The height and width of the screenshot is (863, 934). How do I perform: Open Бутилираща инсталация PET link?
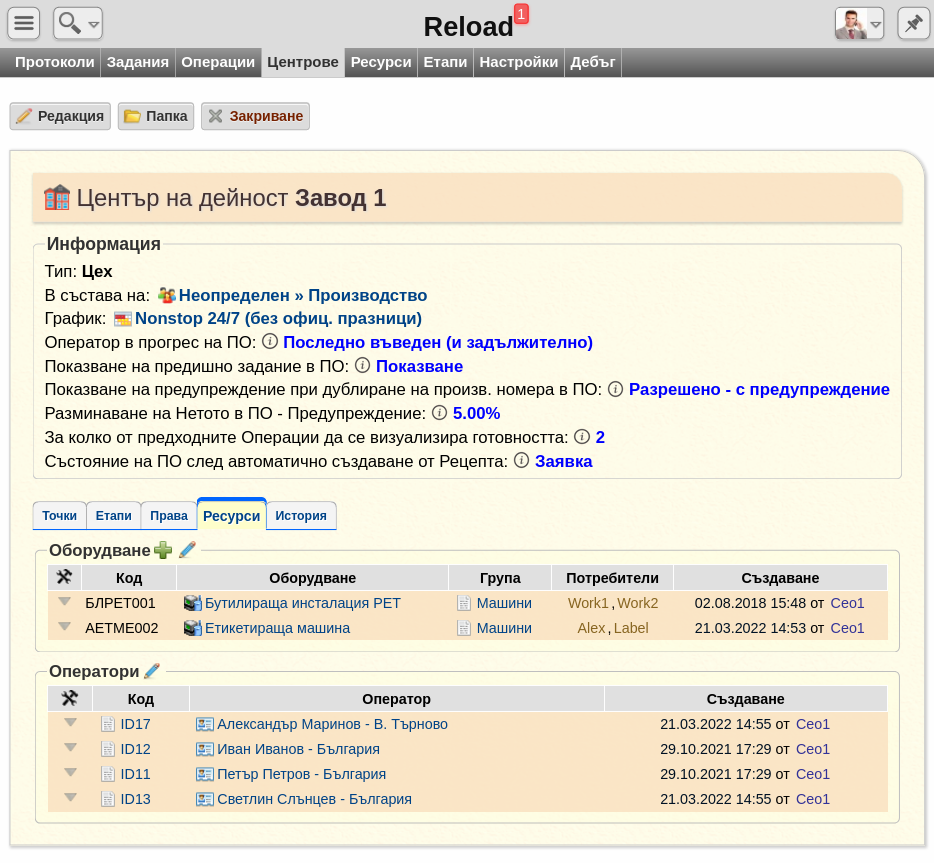coord(303,603)
